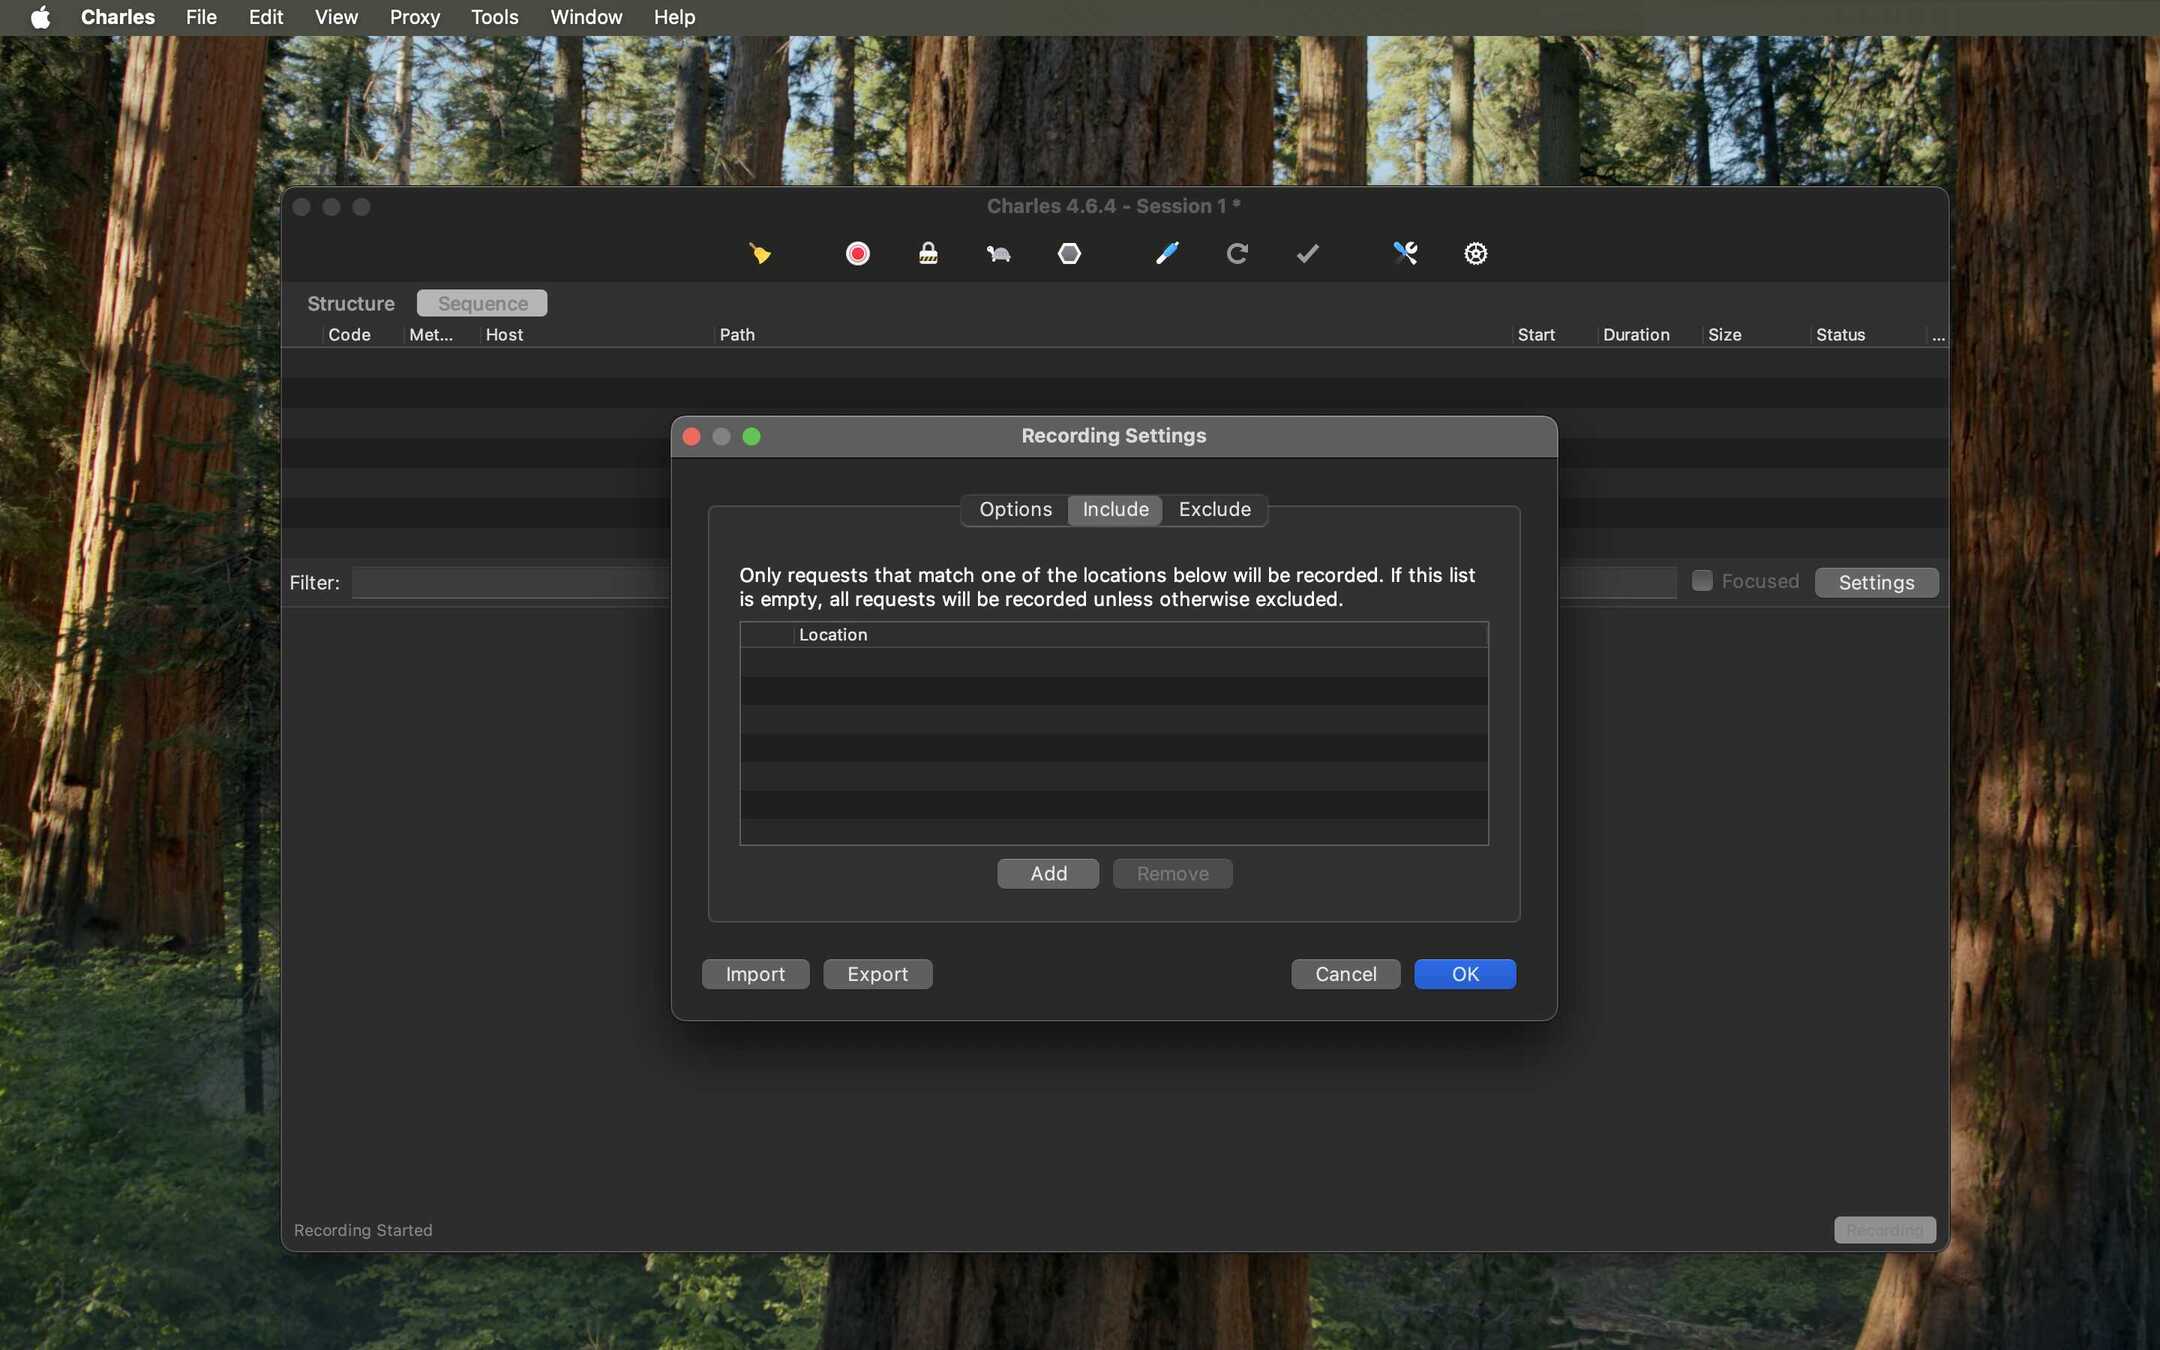Image resolution: width=2160 pixels, height=1350 pixels.
Task: Zoom the Recording Settings dialog green button
Action: (x=752, y=437)
